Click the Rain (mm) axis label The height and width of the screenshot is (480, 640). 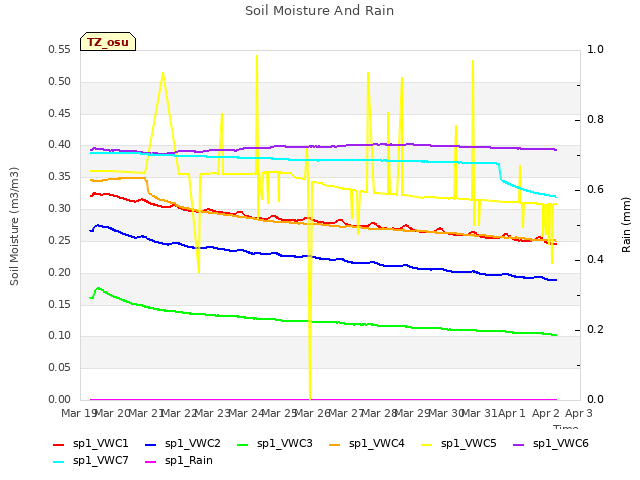626,225
